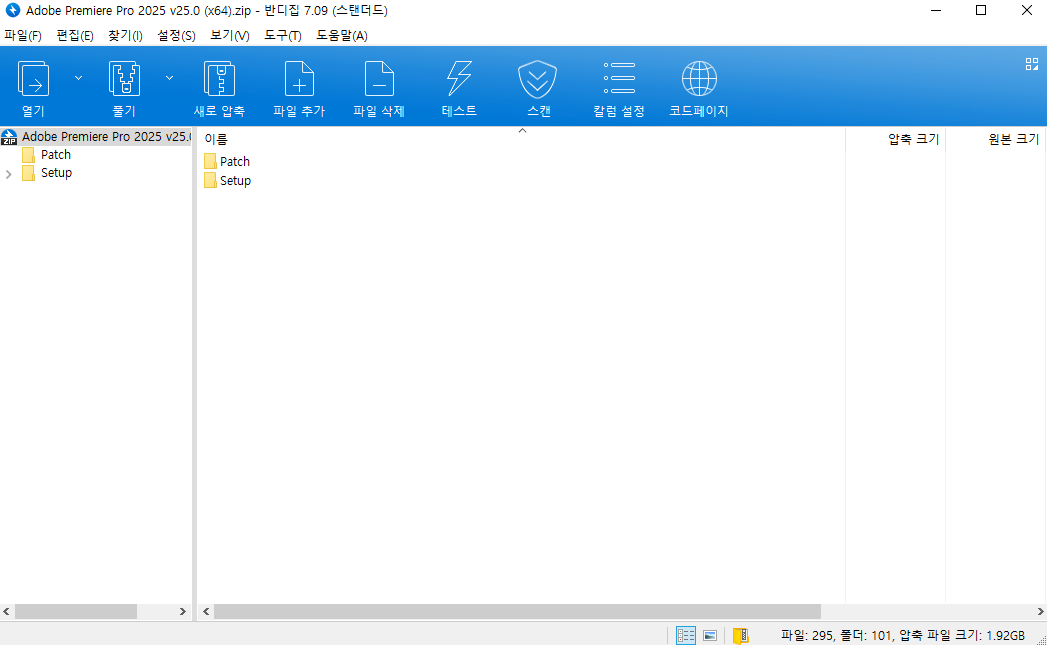Click the 새로 압축 (New archive) icon
Screen dimensions: 1047x645
(219, 79)
